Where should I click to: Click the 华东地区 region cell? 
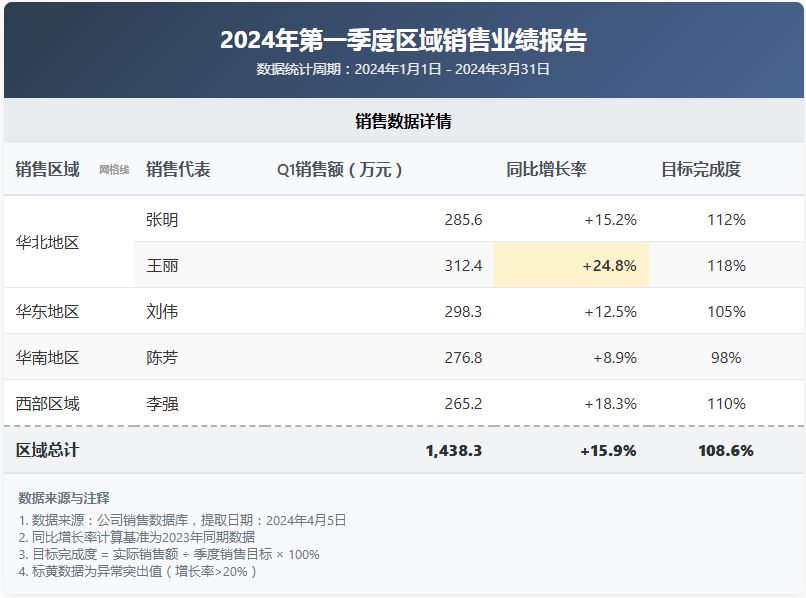[47, 312]
